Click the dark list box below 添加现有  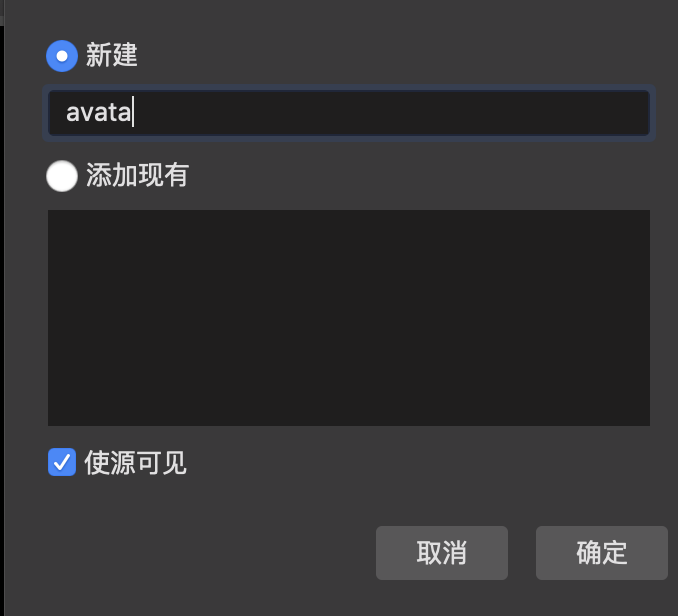point(349,318)
